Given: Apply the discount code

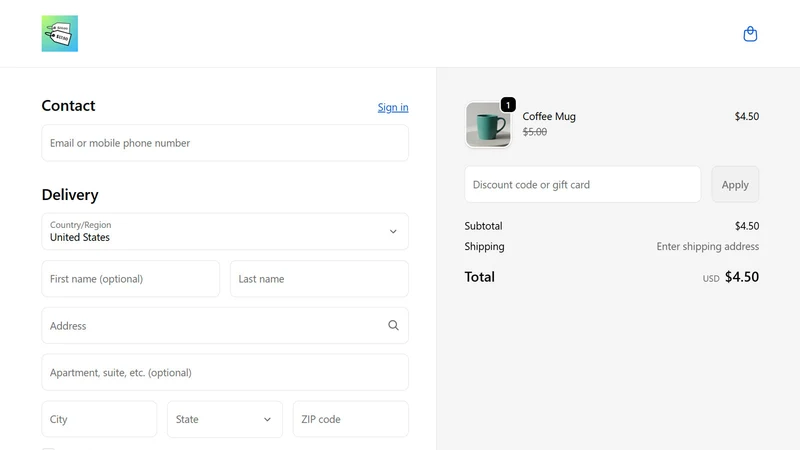Looking at the screenshot, I should pyautogui.click(x=735, y=184).
